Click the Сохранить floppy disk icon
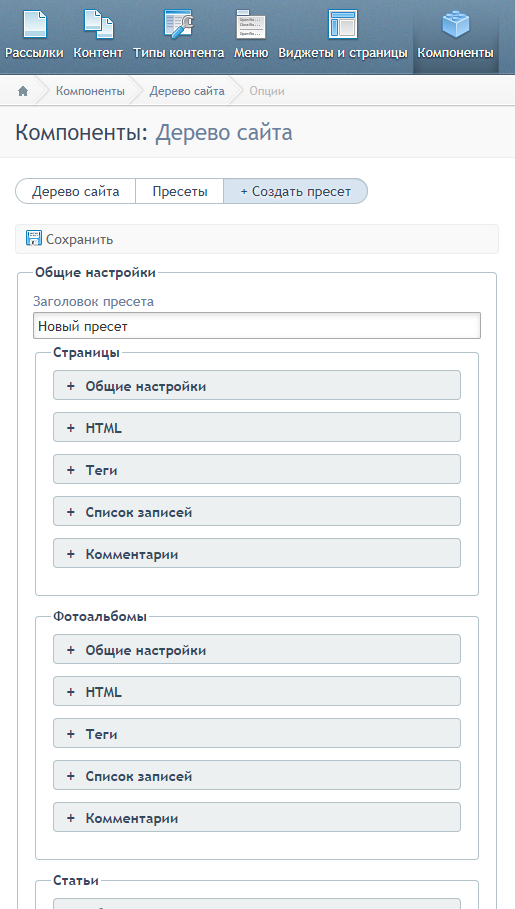This screenshot has width=515, height=909. (34, 239)
